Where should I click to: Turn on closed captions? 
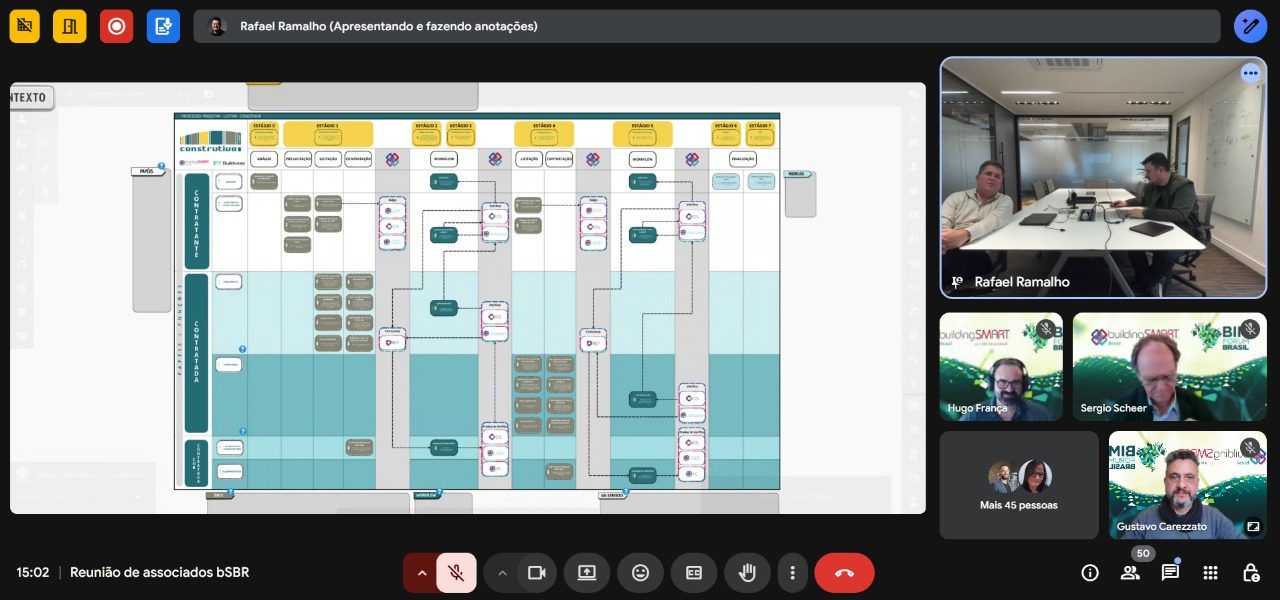point(694,573)
